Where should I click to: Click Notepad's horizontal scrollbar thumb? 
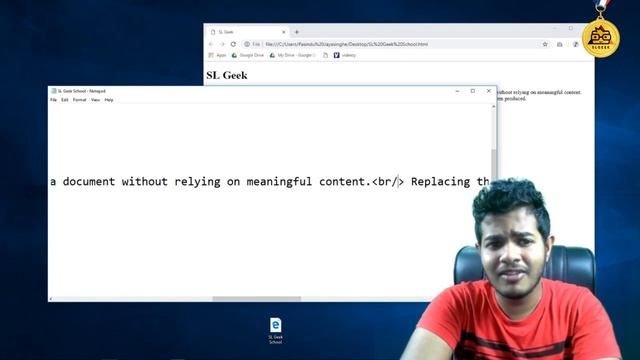[257, 299]
